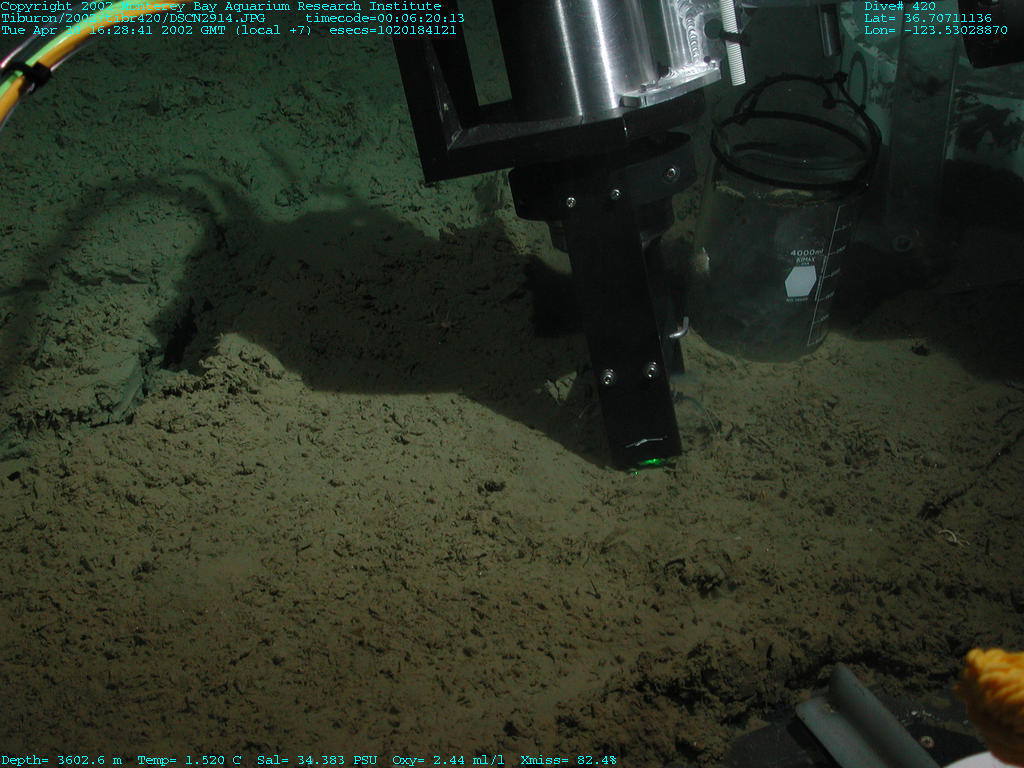Screen dimensions: 1024x768
Task: Click the Xmiss= 82.4% reading
Action: pyautogui.click(x=568, y=760)
